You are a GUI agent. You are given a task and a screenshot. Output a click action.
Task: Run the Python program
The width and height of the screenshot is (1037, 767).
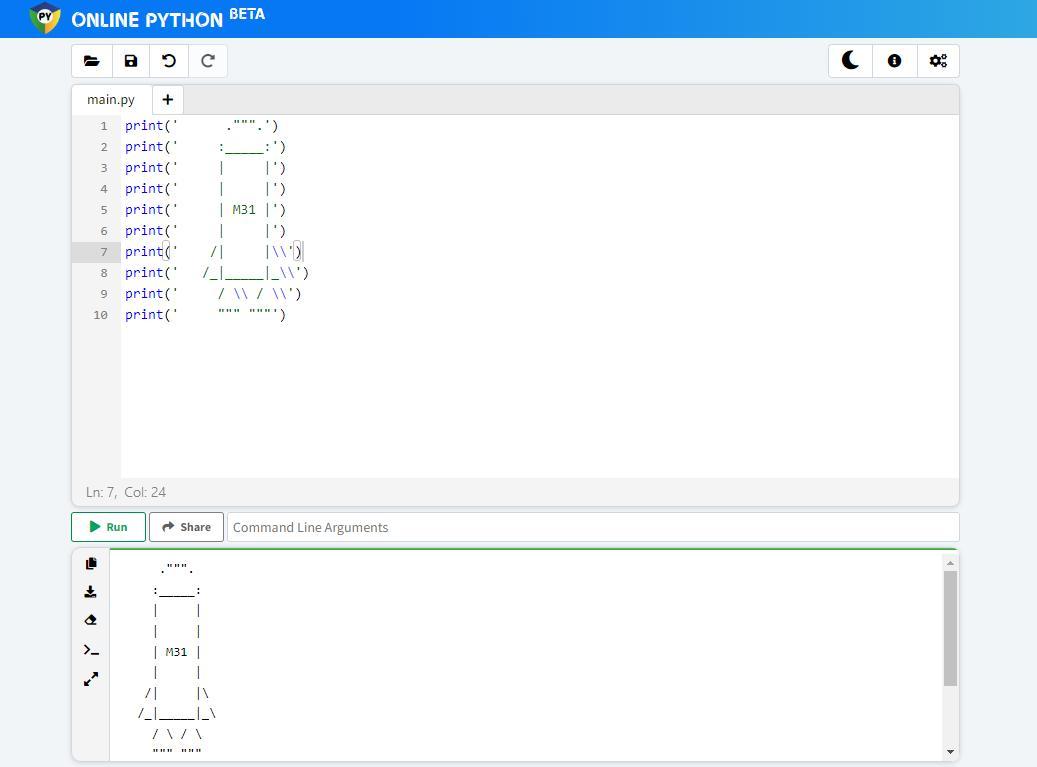pos(108,527)
